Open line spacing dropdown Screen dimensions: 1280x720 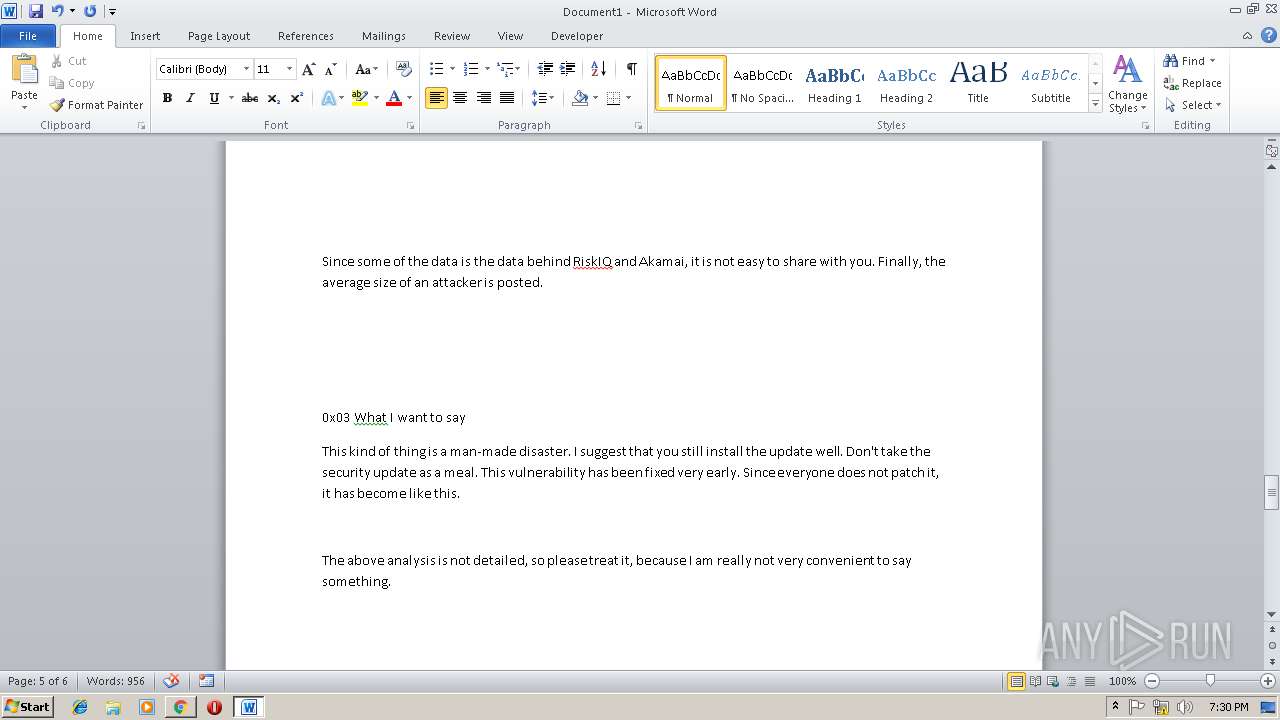click(543, 98)
